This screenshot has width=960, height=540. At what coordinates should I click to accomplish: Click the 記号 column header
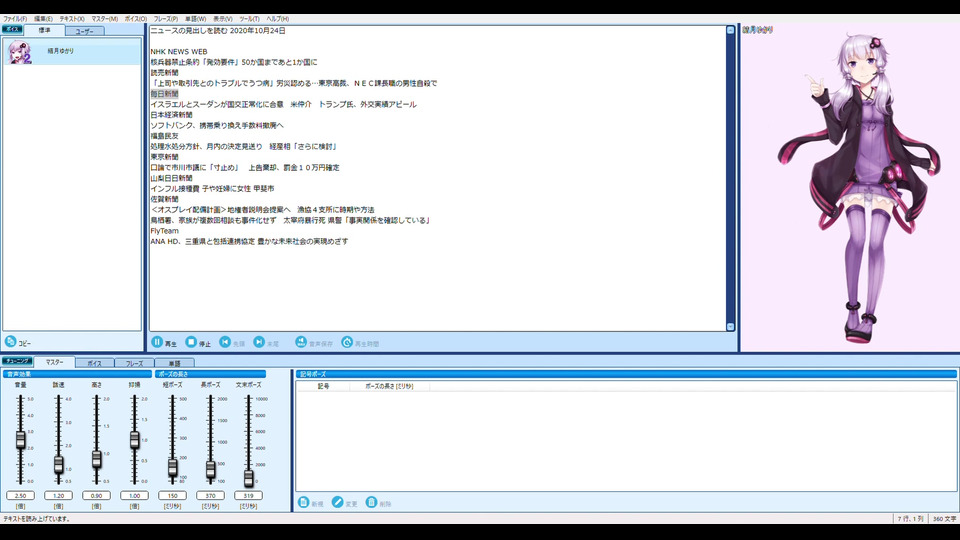pos(323,386)
